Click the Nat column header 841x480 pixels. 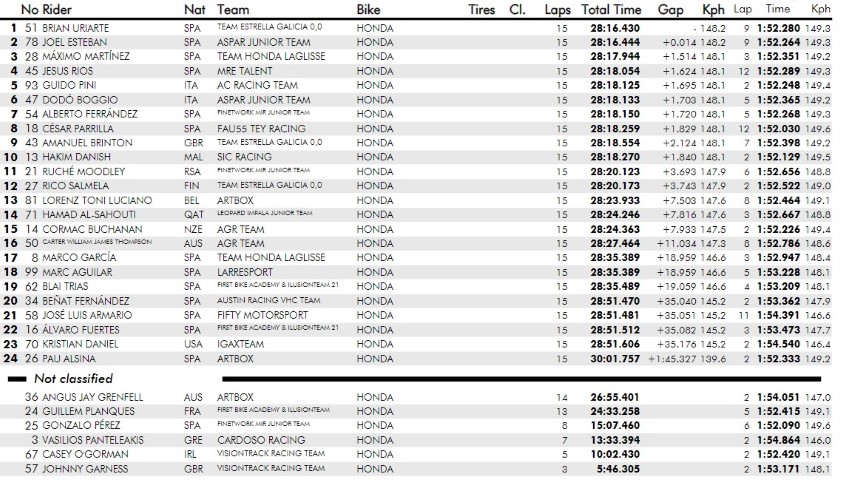tap(194, 9)
